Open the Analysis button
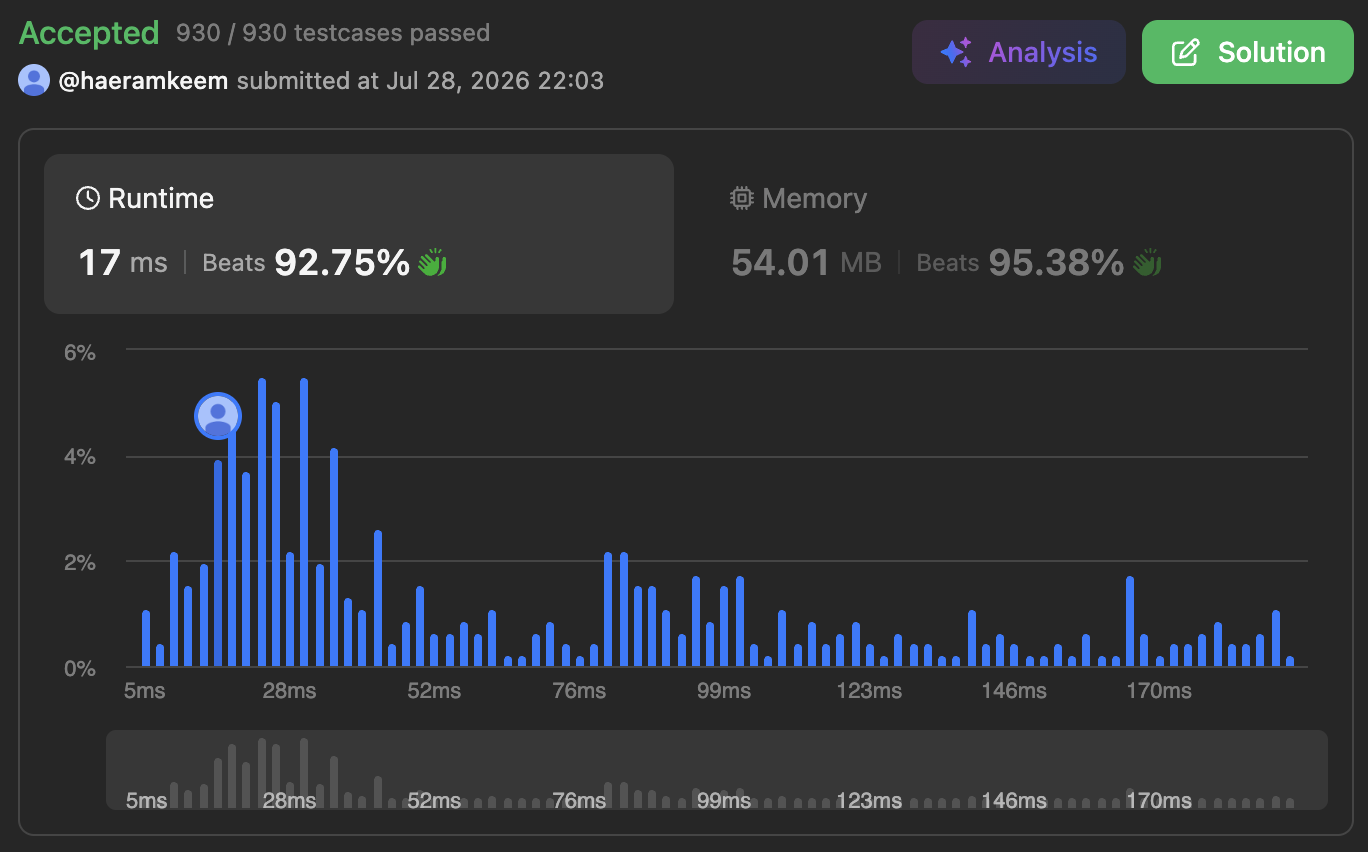Image resolution: width=1368 pixels, height=852 pixels. click(1019, 52)
